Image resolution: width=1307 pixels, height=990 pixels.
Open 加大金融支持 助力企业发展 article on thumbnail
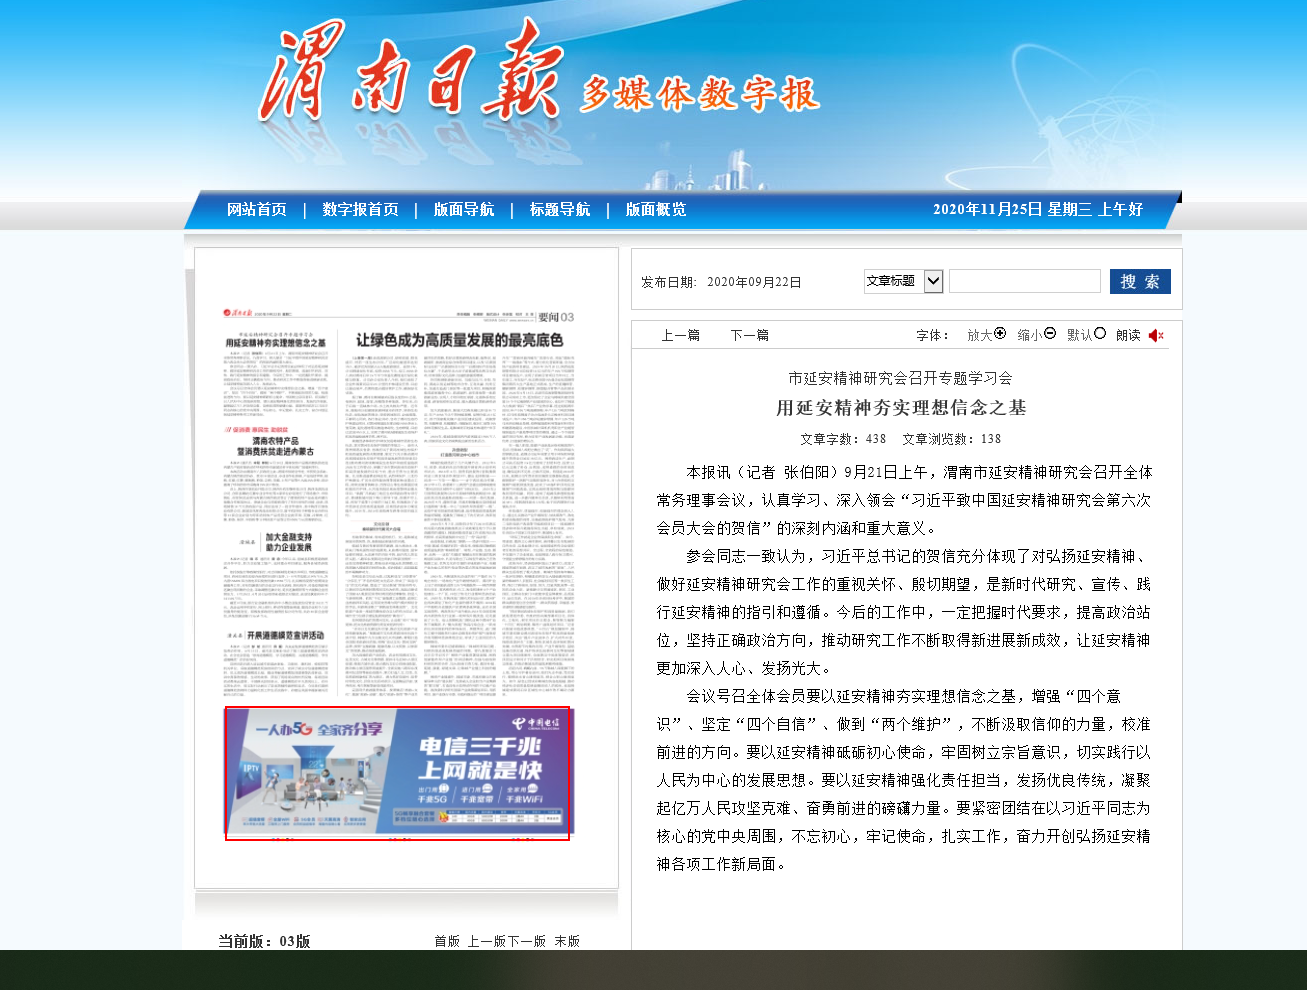pos(288,542)
